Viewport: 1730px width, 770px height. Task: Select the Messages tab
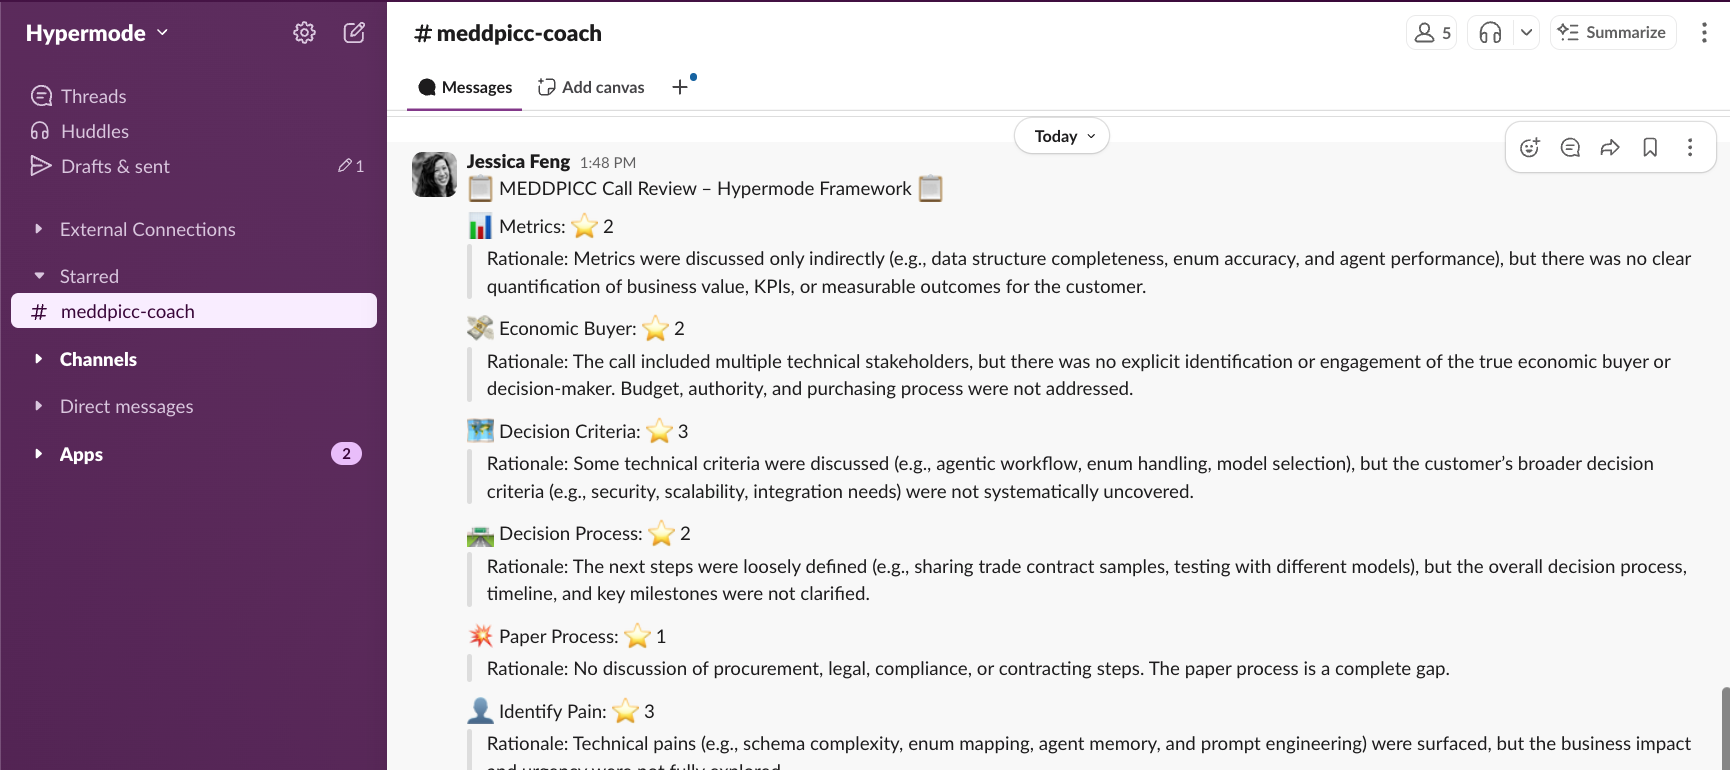coord(464,87)
